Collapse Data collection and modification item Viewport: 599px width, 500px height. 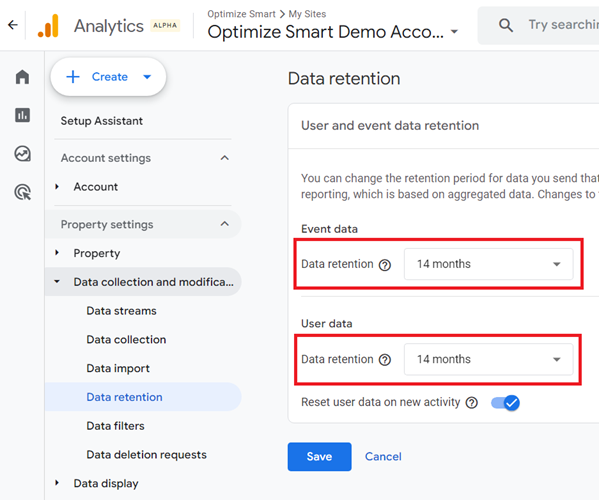tap(57, 282)
